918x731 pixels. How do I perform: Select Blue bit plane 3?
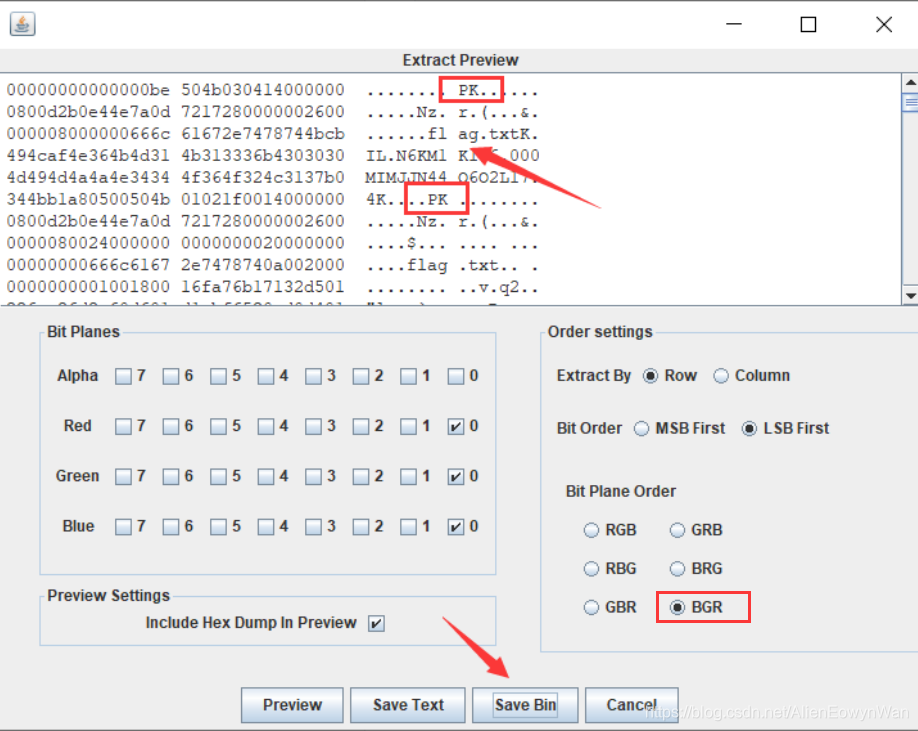(x=313, y=527)
